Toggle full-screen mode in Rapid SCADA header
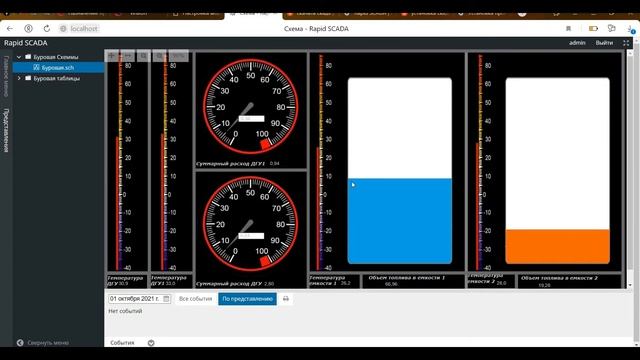640x360 pixels. 626,43
